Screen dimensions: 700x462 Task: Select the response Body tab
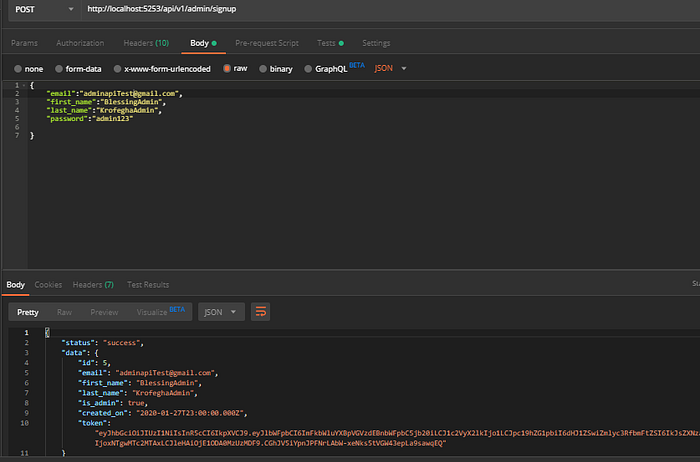pos(16,285)
